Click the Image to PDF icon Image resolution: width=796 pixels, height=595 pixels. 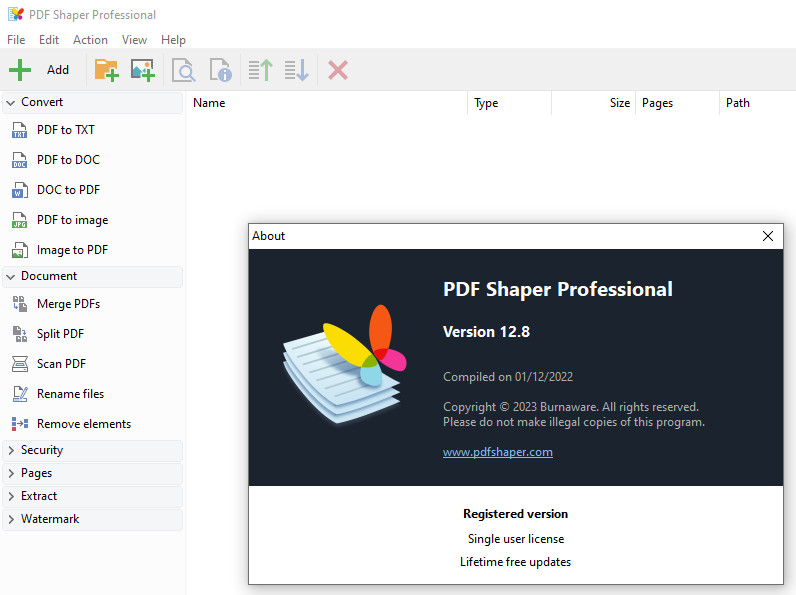click(19, 250)
